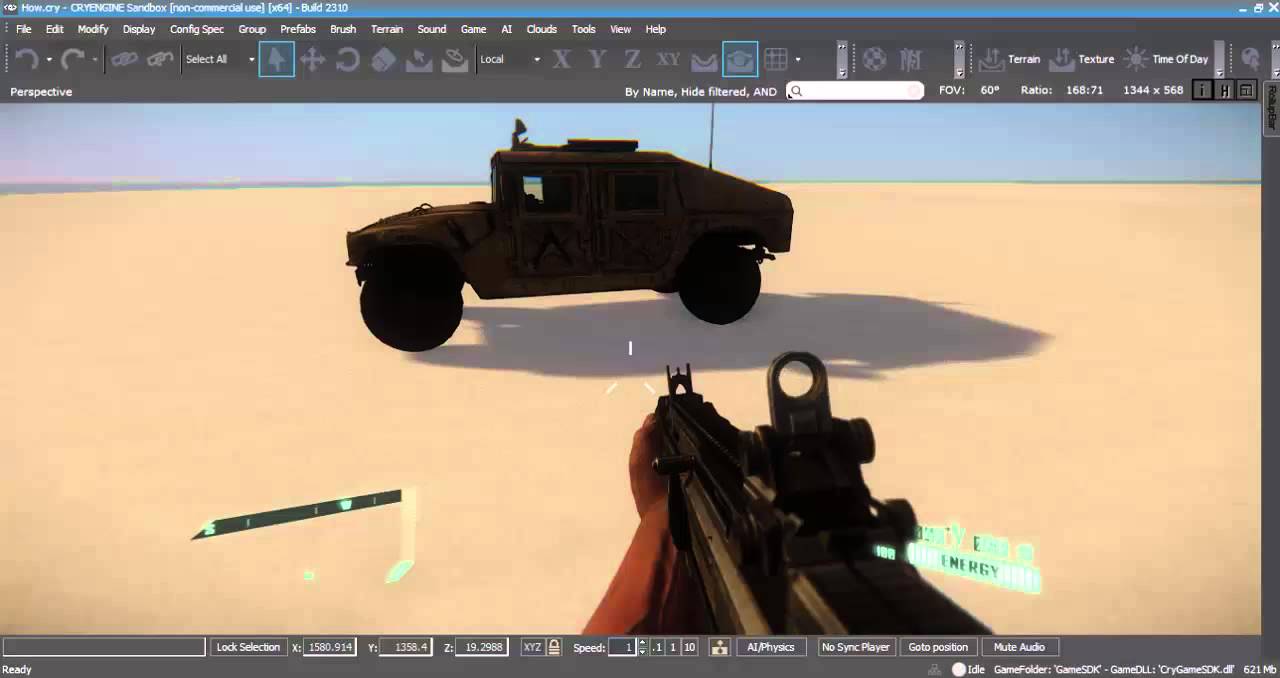Click the Lock Selection button
Viewport: 1280px width, 678px height.
tap(248, 647)
